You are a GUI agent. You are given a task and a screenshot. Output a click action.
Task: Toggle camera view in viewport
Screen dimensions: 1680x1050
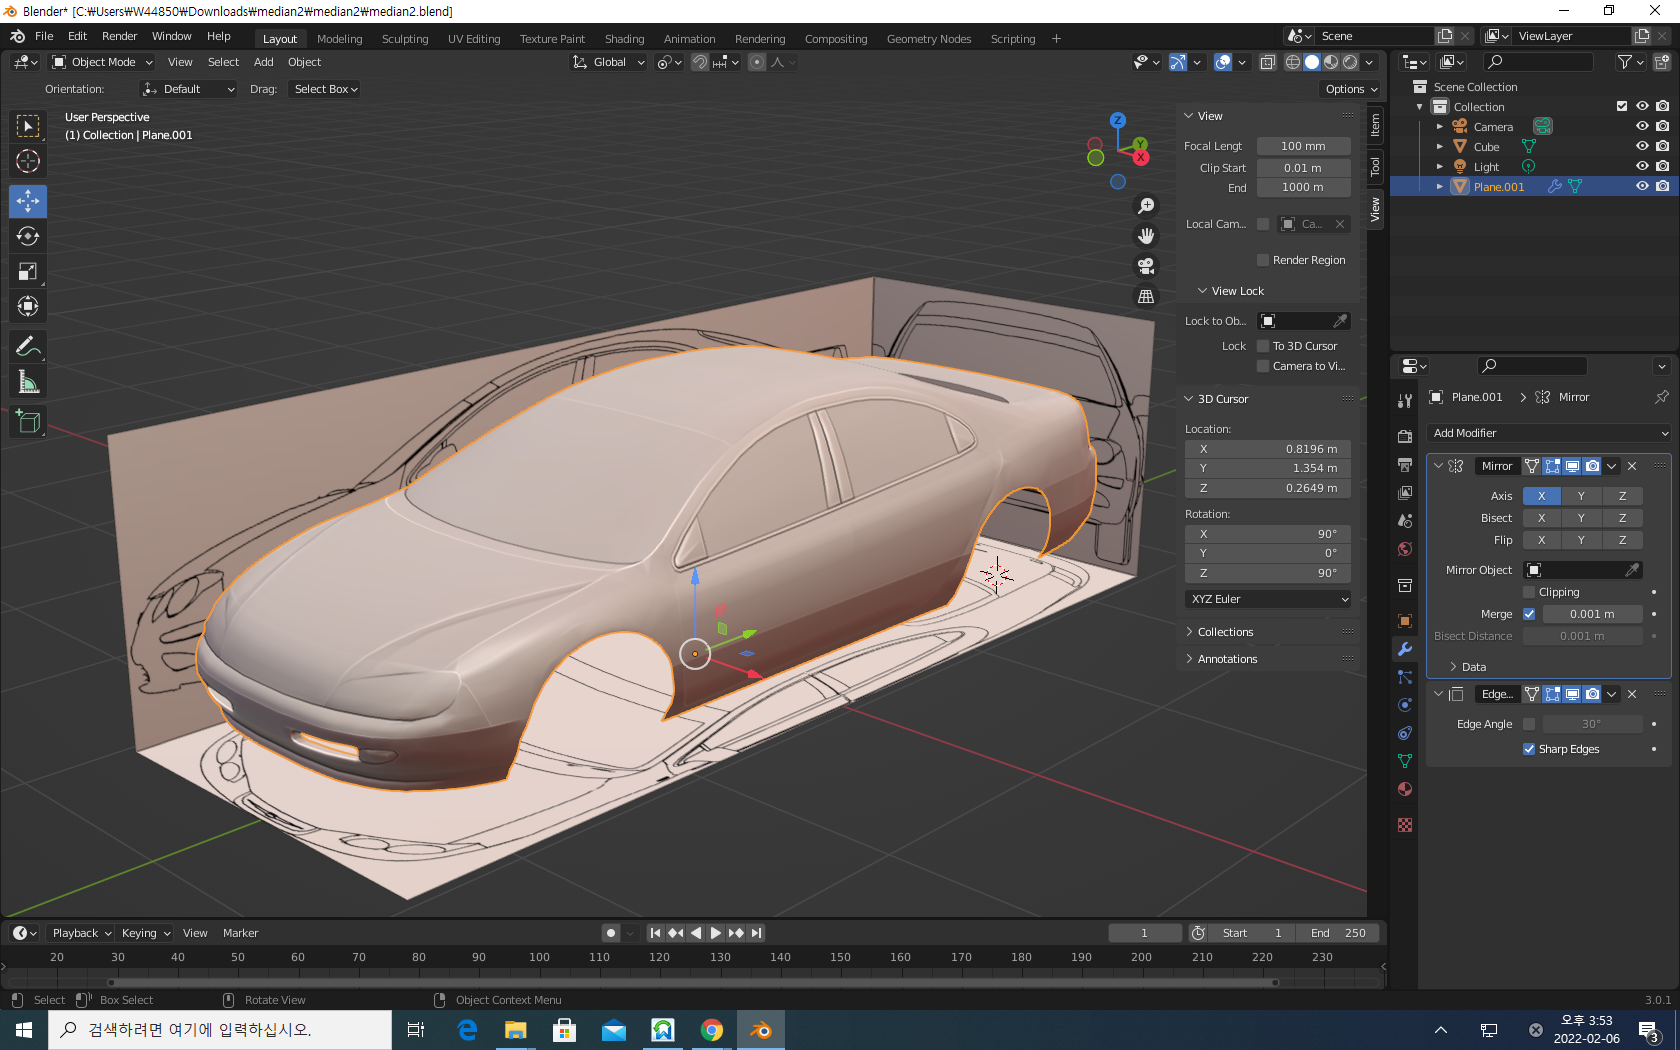[1146, 266]
